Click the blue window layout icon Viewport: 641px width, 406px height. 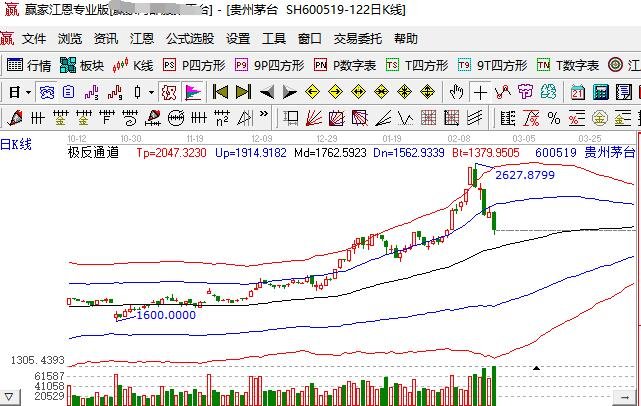click(x=47, y=92)
